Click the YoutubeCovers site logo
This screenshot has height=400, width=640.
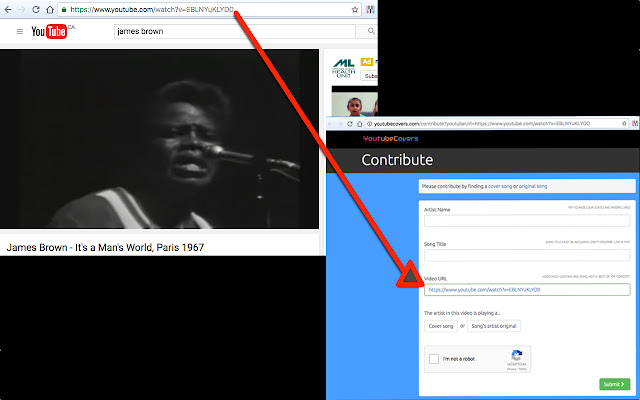[391, 139]
